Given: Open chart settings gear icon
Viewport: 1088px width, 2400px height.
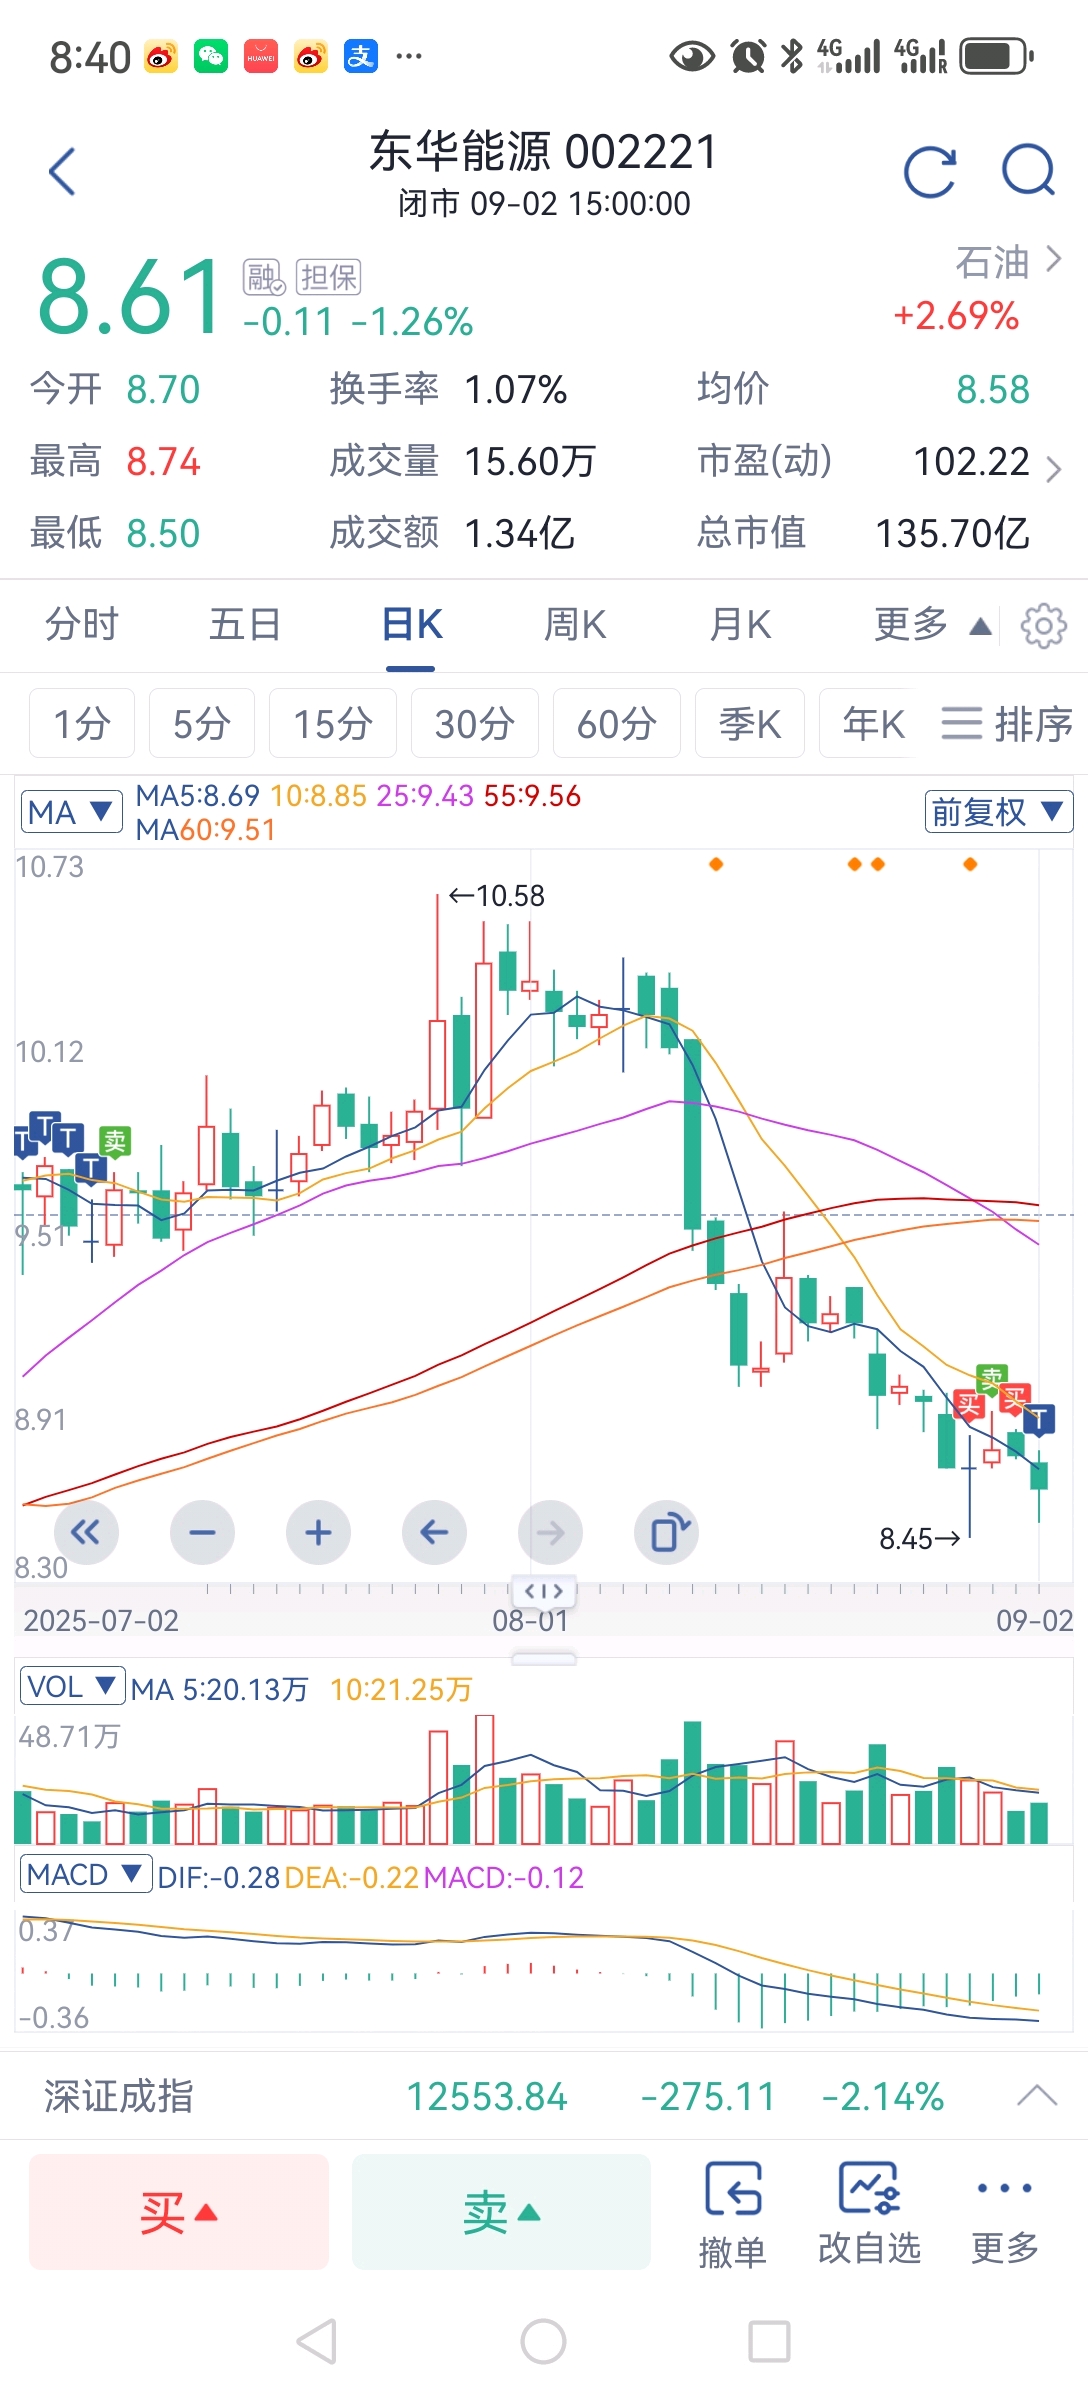Looking at the screenshot, I should click(x=1043, y=626).
